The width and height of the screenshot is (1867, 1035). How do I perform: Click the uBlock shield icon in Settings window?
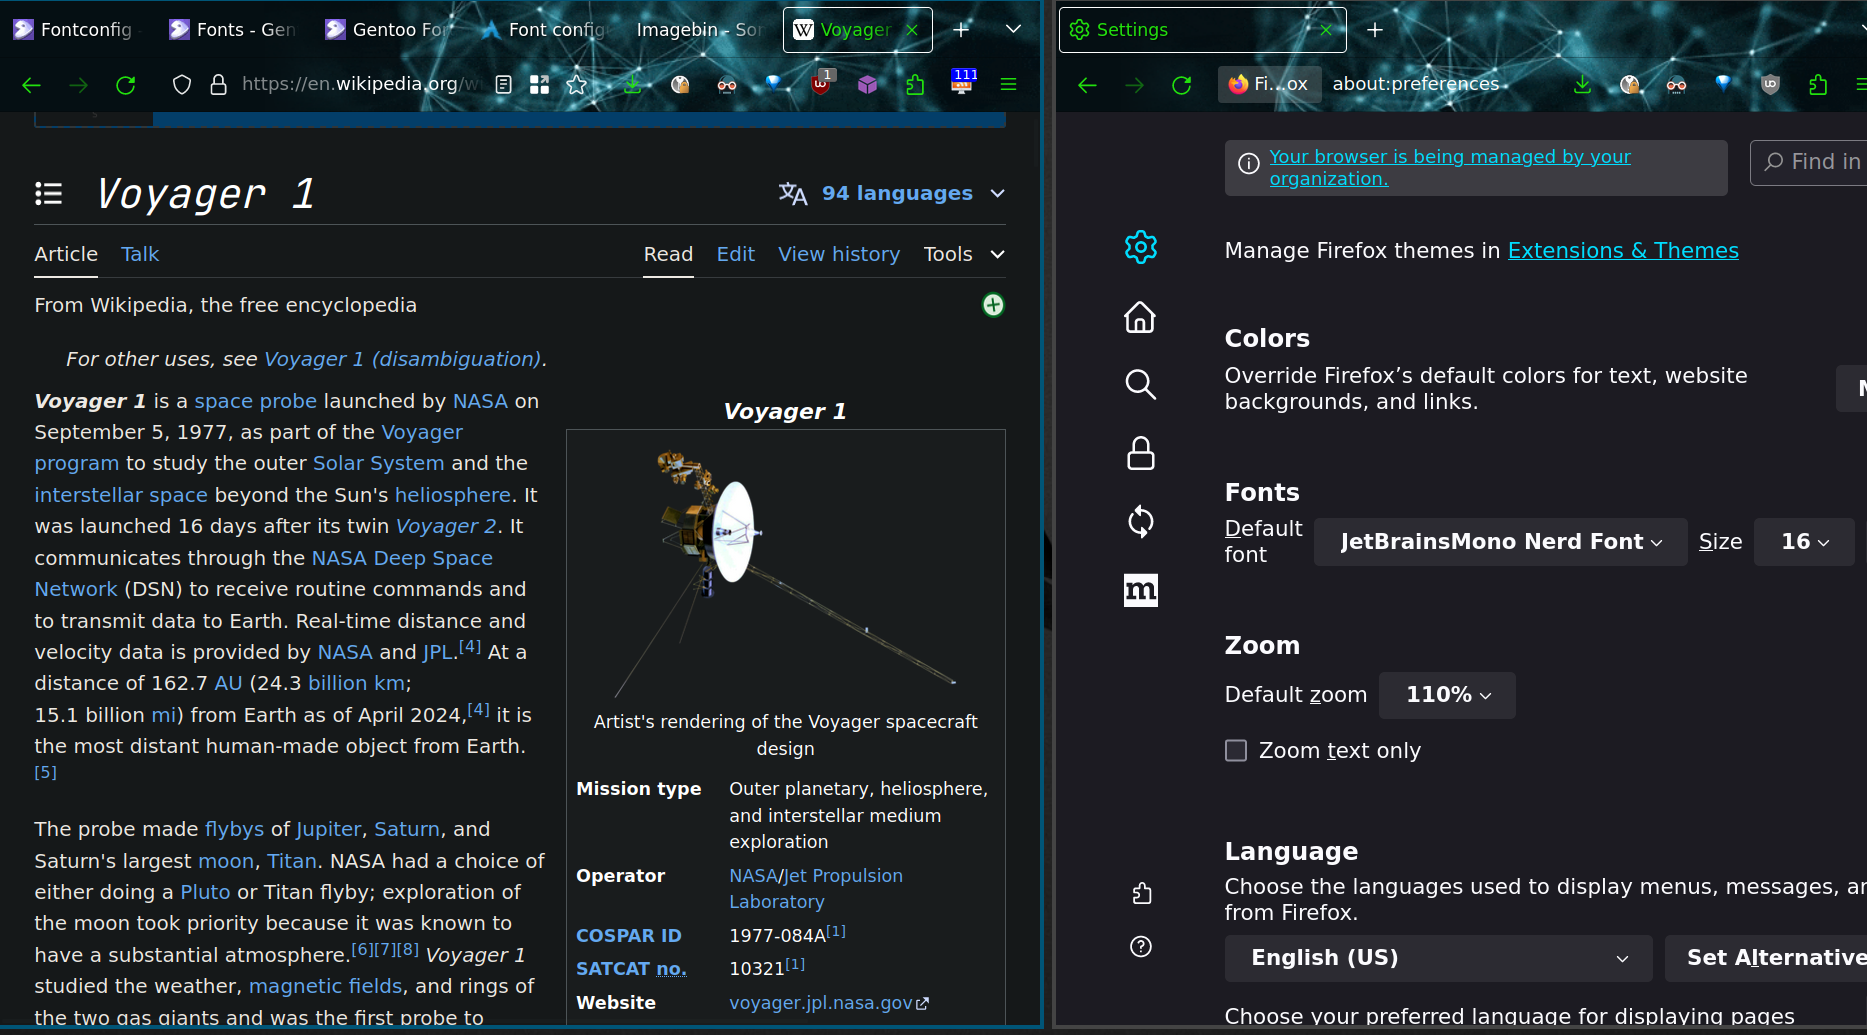tap(1770, 85)
